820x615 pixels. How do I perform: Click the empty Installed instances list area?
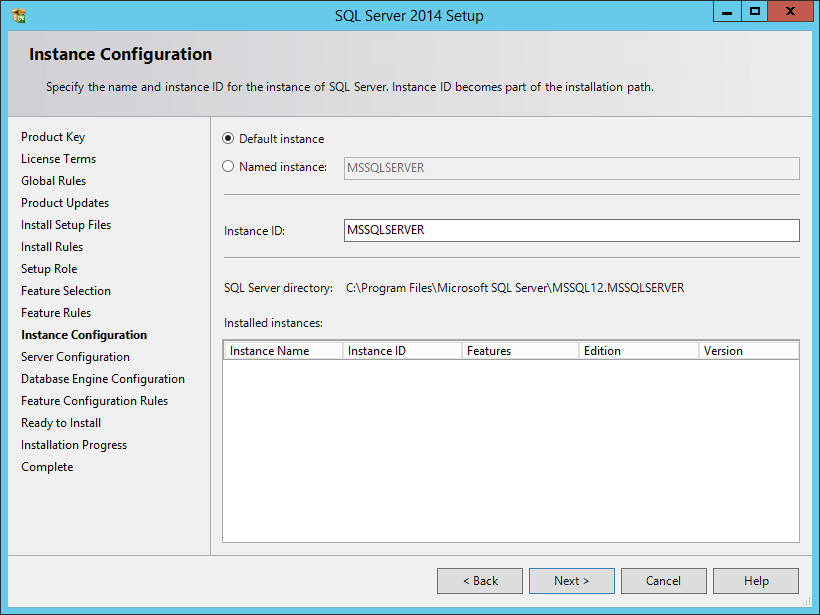pyautogui.click(x=511, y=450)
